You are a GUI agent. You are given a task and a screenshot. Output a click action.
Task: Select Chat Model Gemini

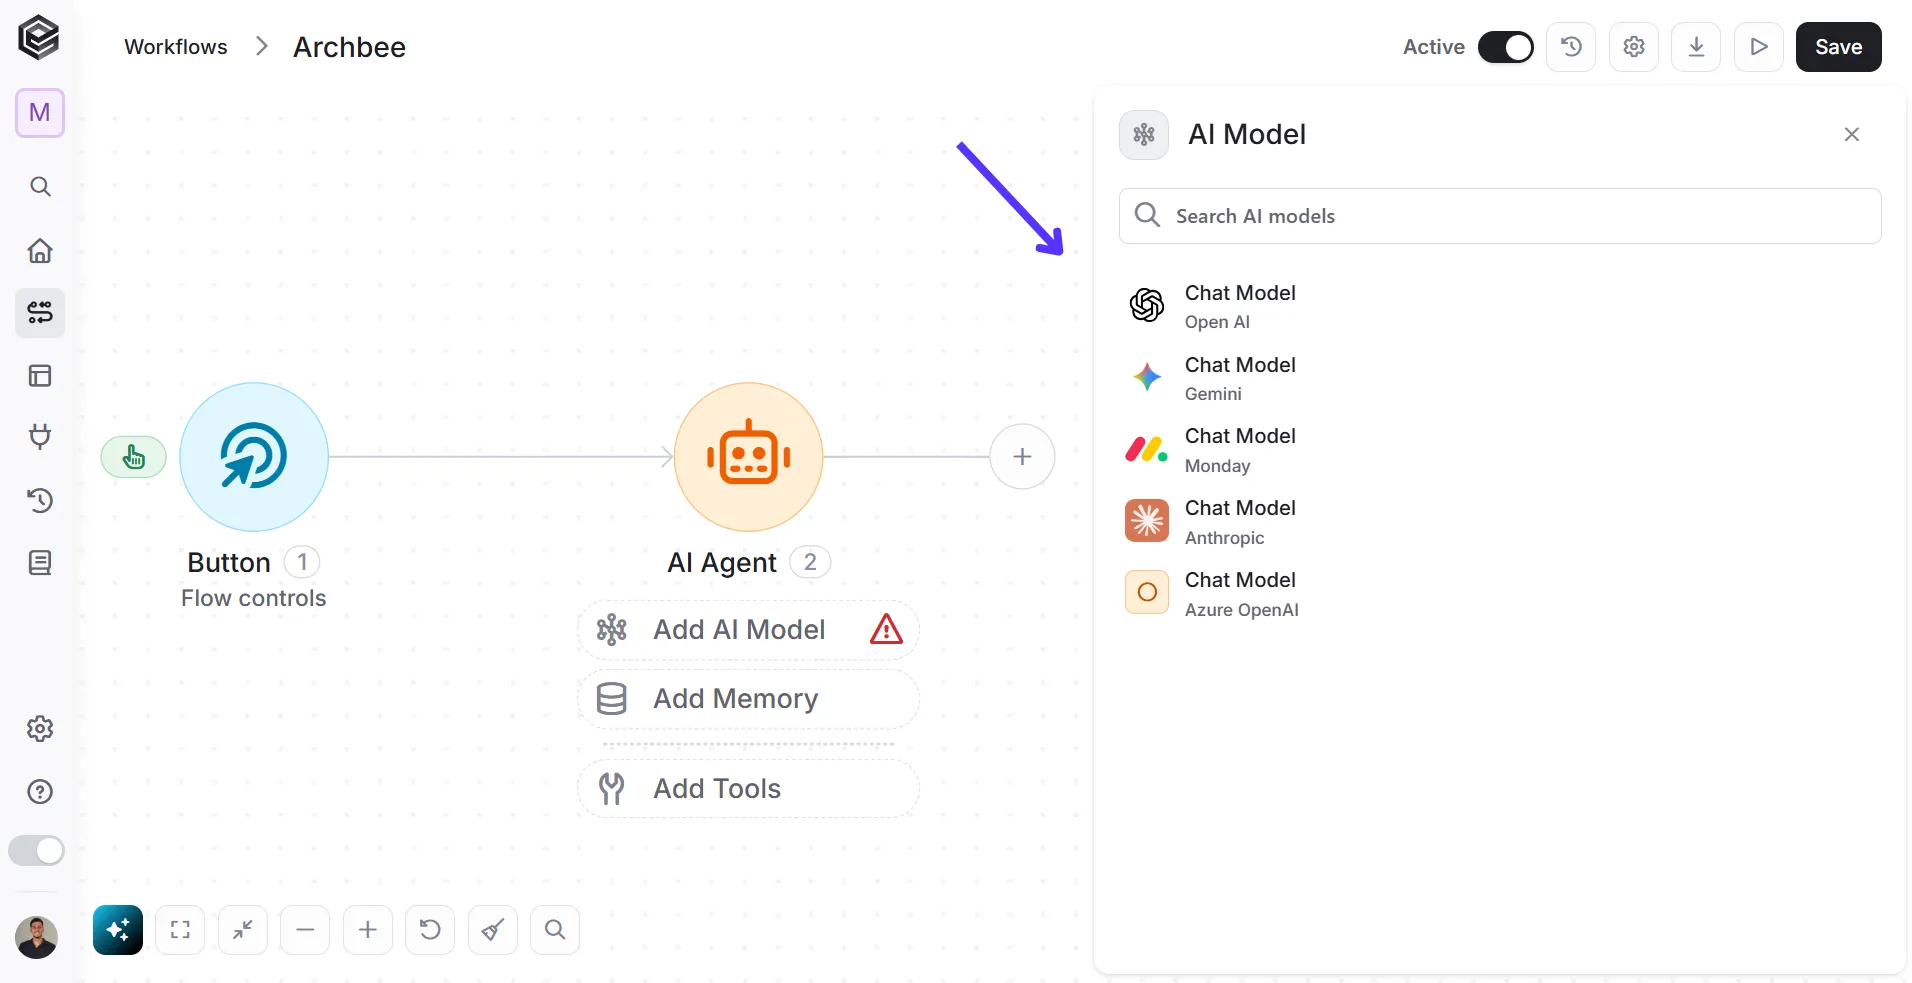pos(1500,378)
